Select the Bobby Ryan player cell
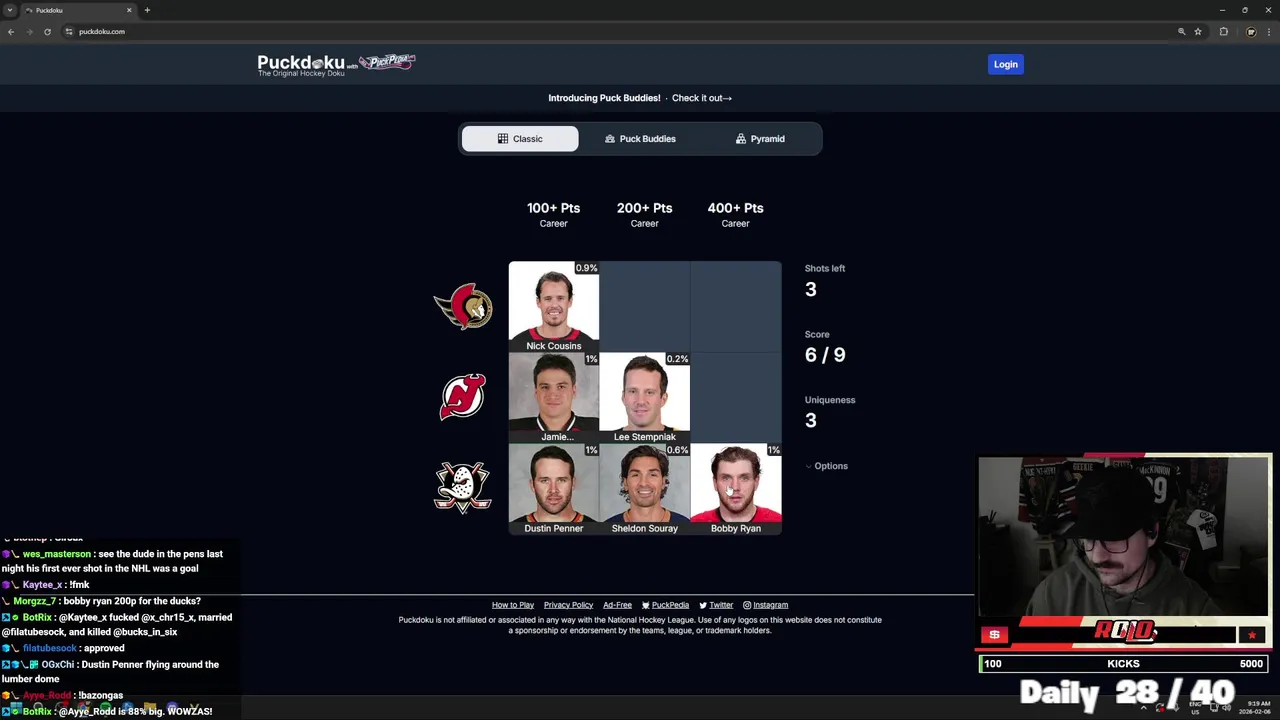Image resolution: width=1280 pixels, height=720 pixels. pos(736,489)
